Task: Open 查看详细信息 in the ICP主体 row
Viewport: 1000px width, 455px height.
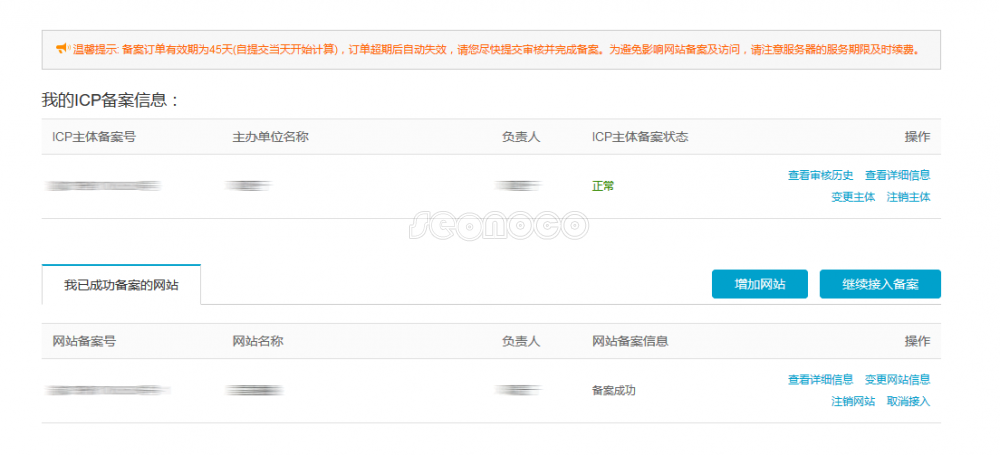Action: (897, 175)
